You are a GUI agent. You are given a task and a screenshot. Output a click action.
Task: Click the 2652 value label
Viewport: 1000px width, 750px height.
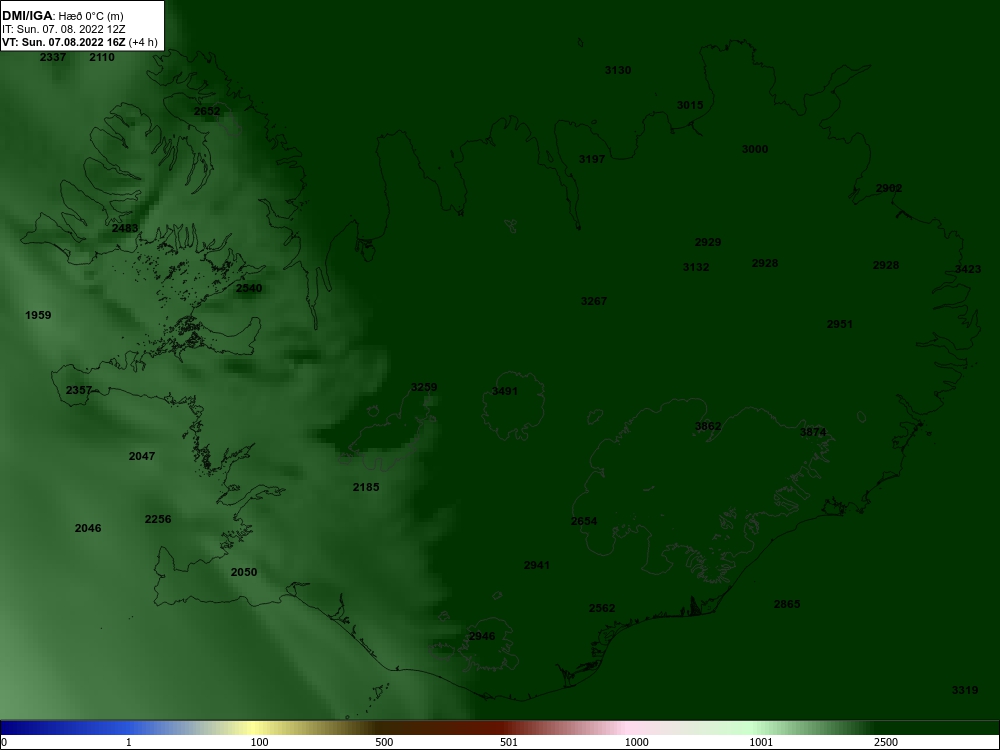pyautogui.click(x=207, y=111)
